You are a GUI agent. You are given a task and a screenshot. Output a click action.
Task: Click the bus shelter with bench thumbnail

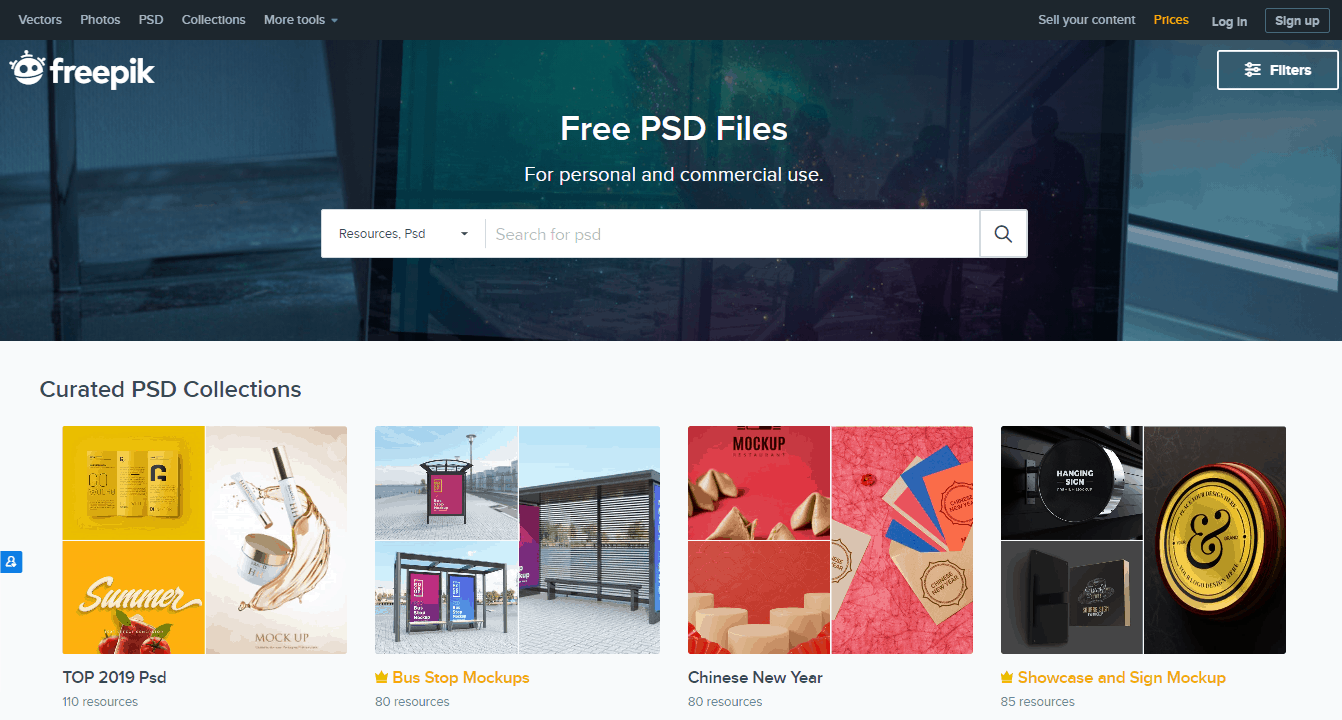(x=590, y=540)
